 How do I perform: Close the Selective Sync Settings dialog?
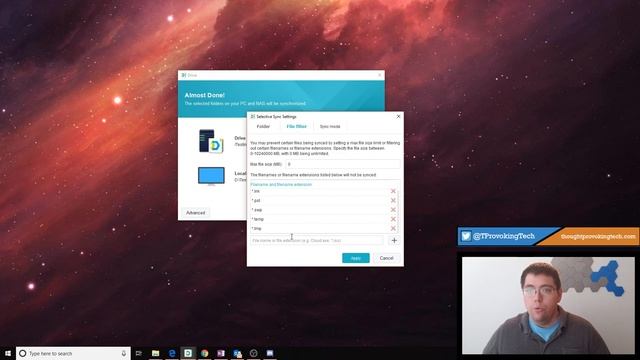point(398,116)
